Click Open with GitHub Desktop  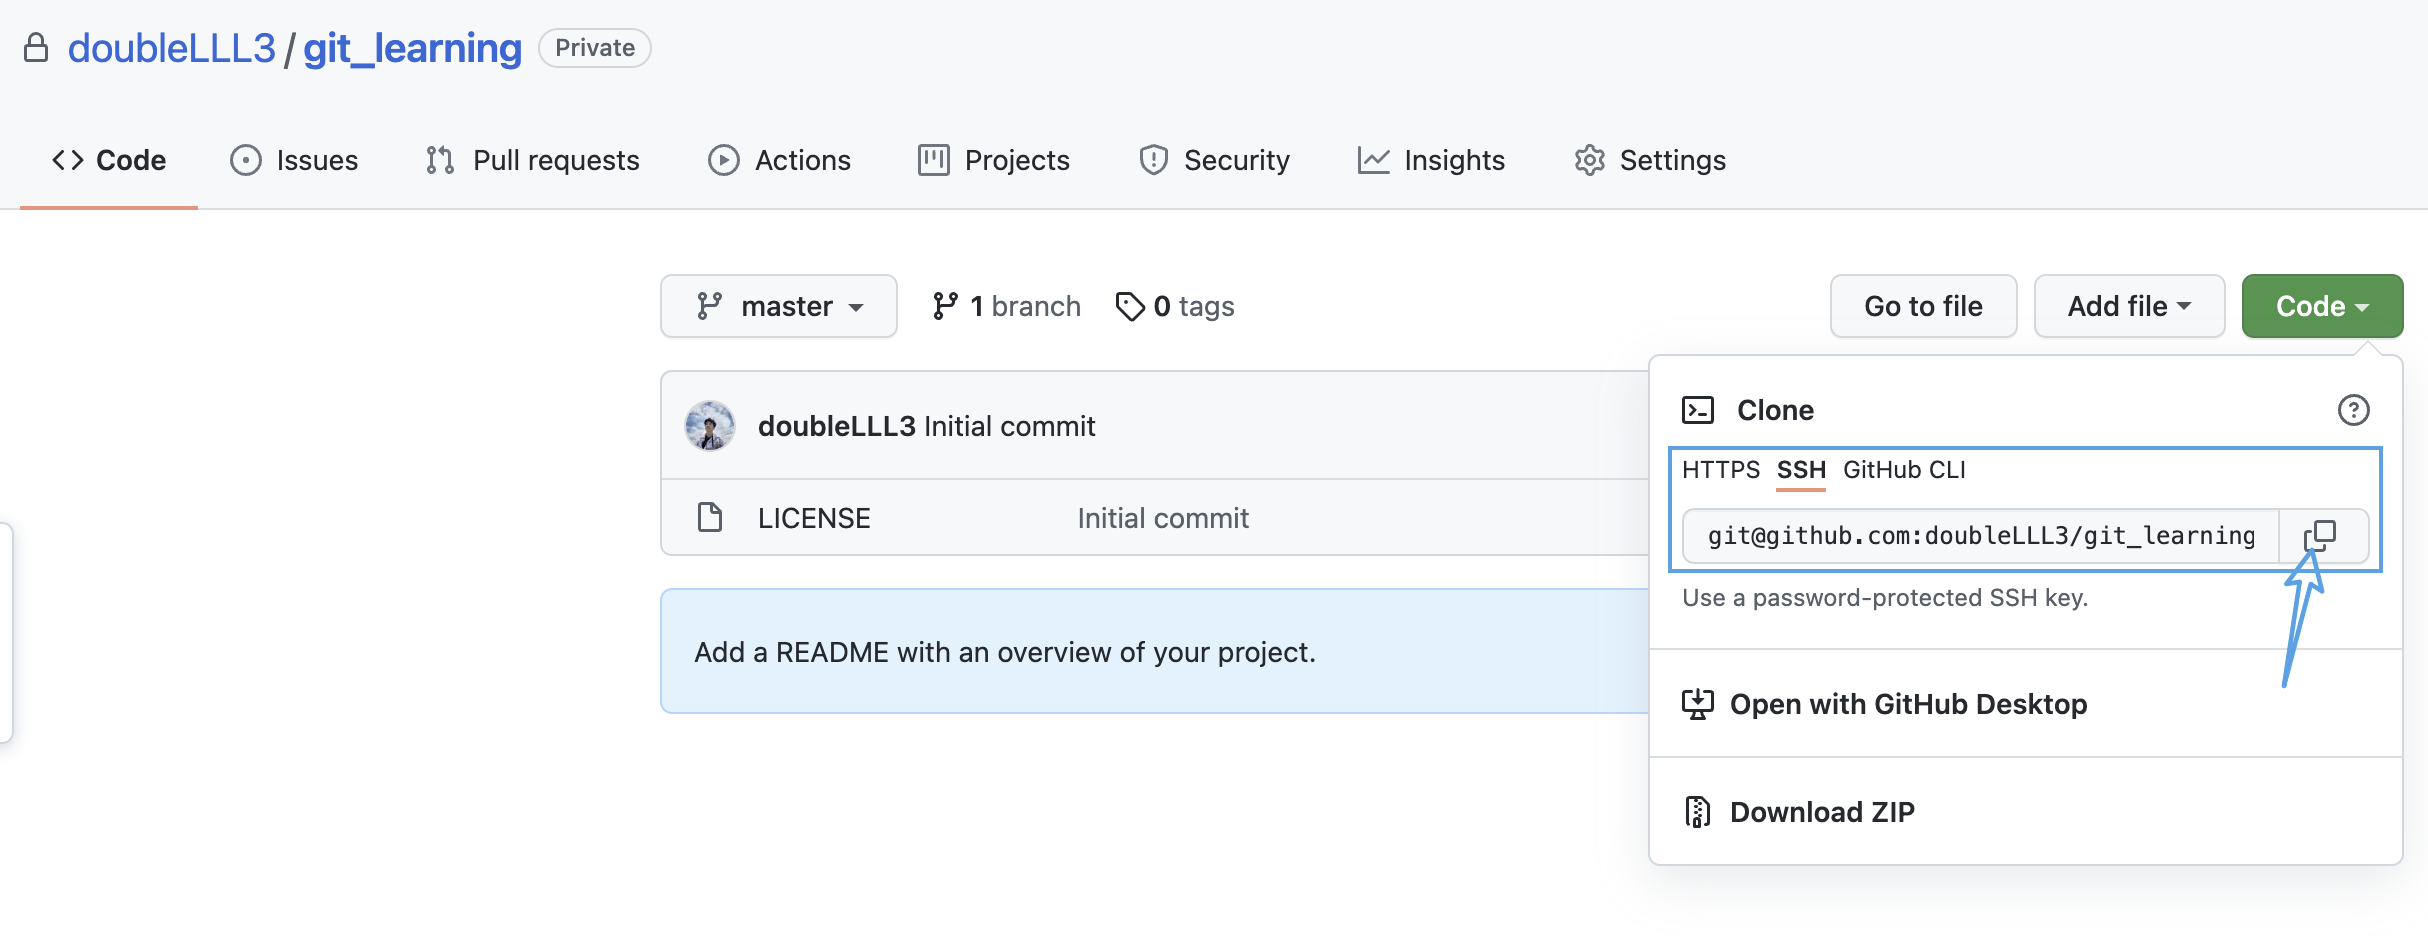point(1908,704)
